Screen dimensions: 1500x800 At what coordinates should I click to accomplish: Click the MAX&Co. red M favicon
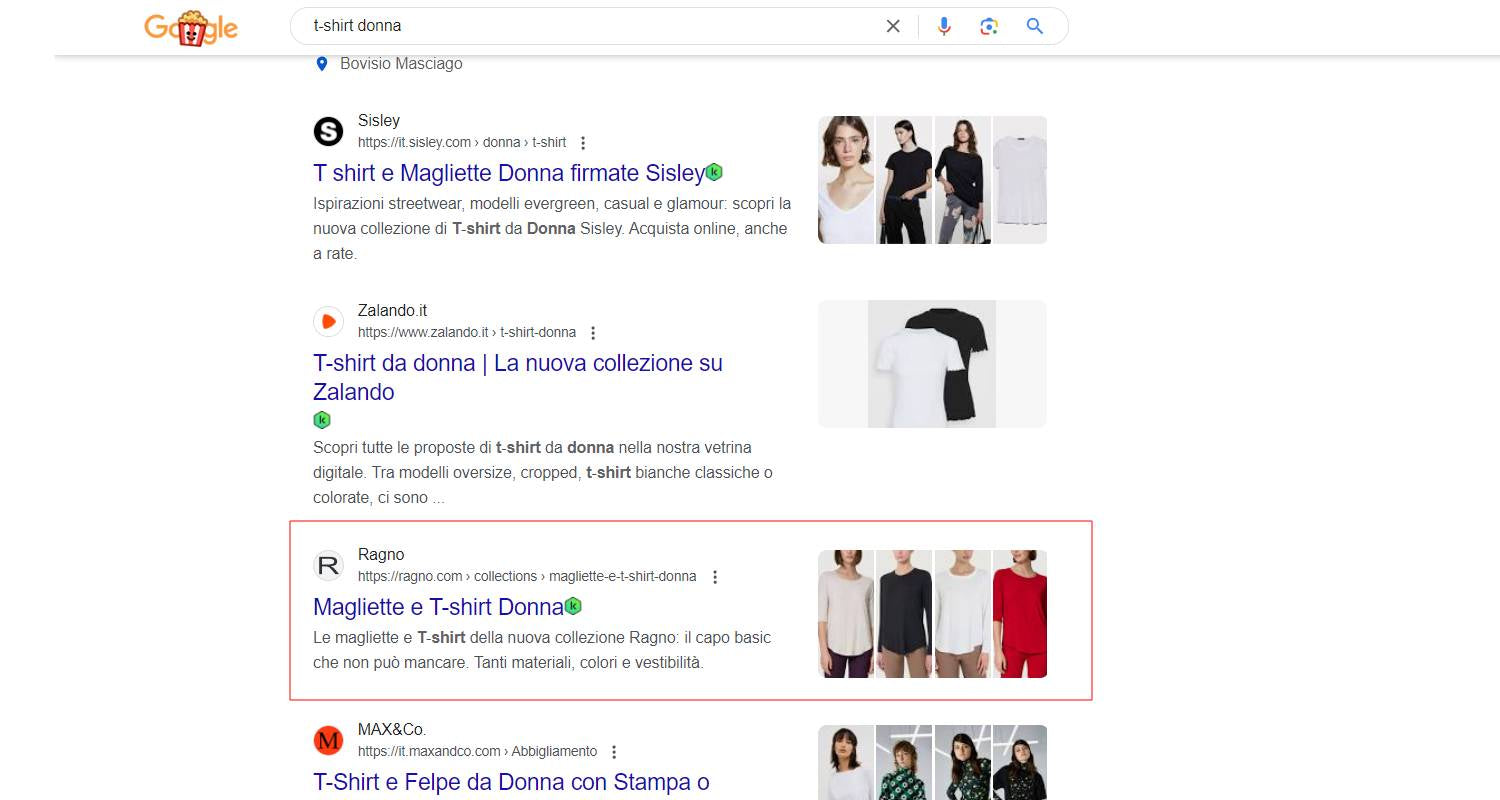[328, 740]
